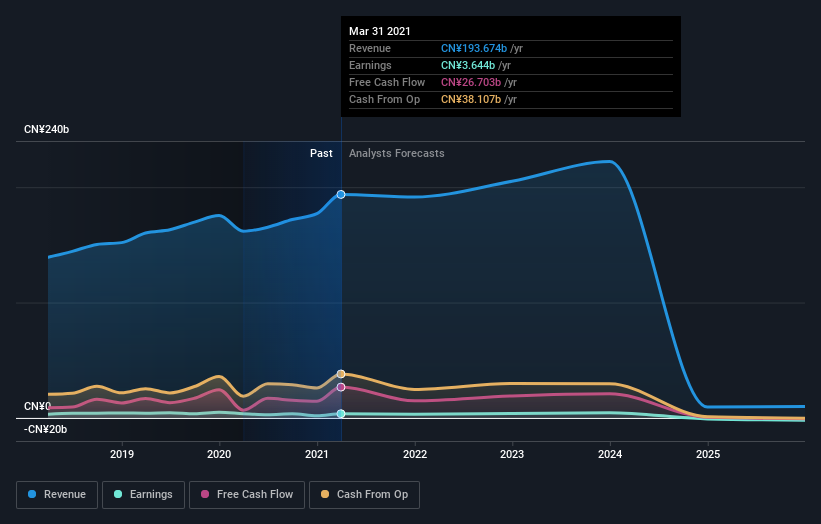Click the -CN¥20b y-axis label
The width and height of the screenshot is (821, 524).
pos(46,429)
